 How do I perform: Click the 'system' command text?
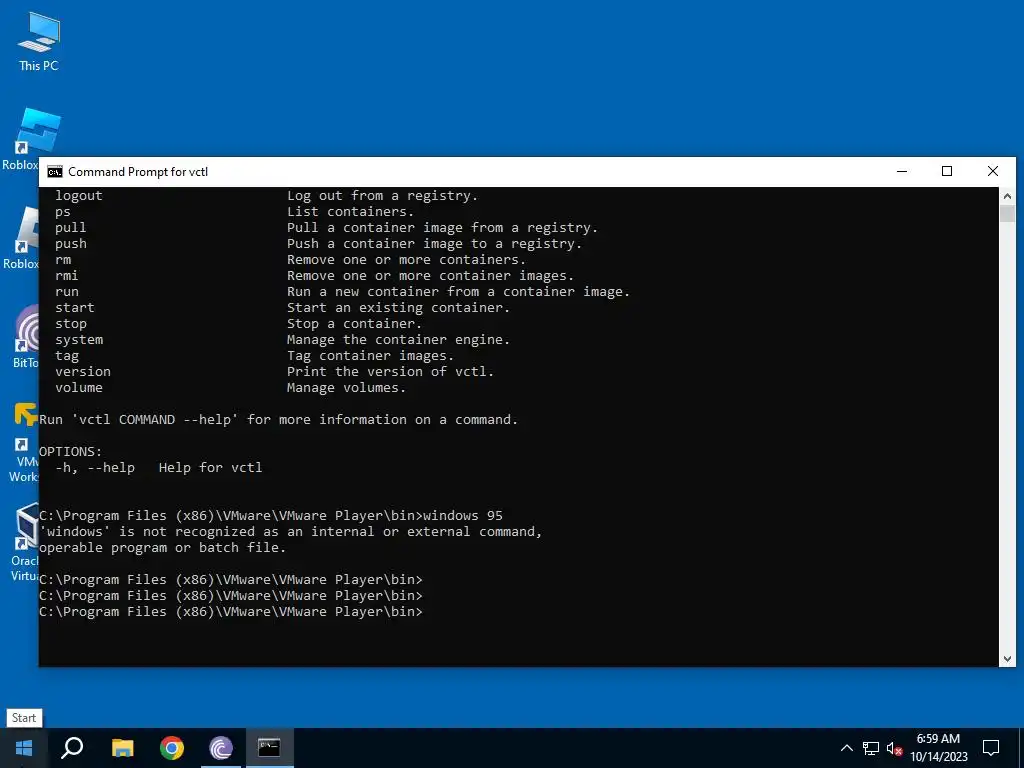click(78, 340)
